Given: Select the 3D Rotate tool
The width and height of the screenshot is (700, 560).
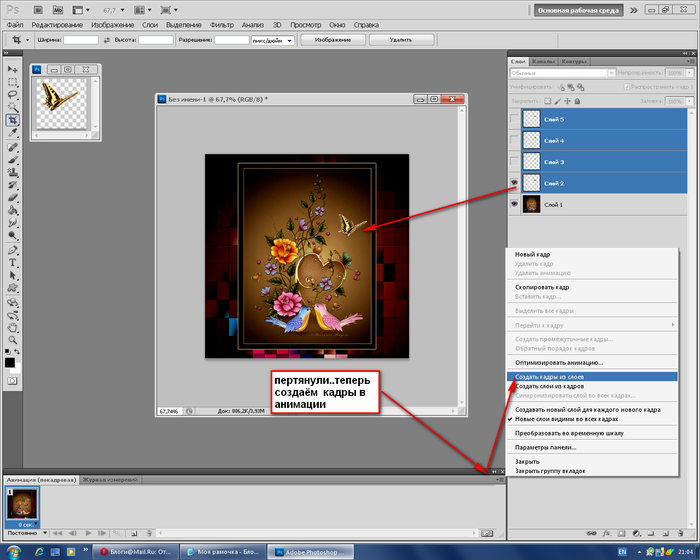Looking at the screenshot, I should point(12,302).
